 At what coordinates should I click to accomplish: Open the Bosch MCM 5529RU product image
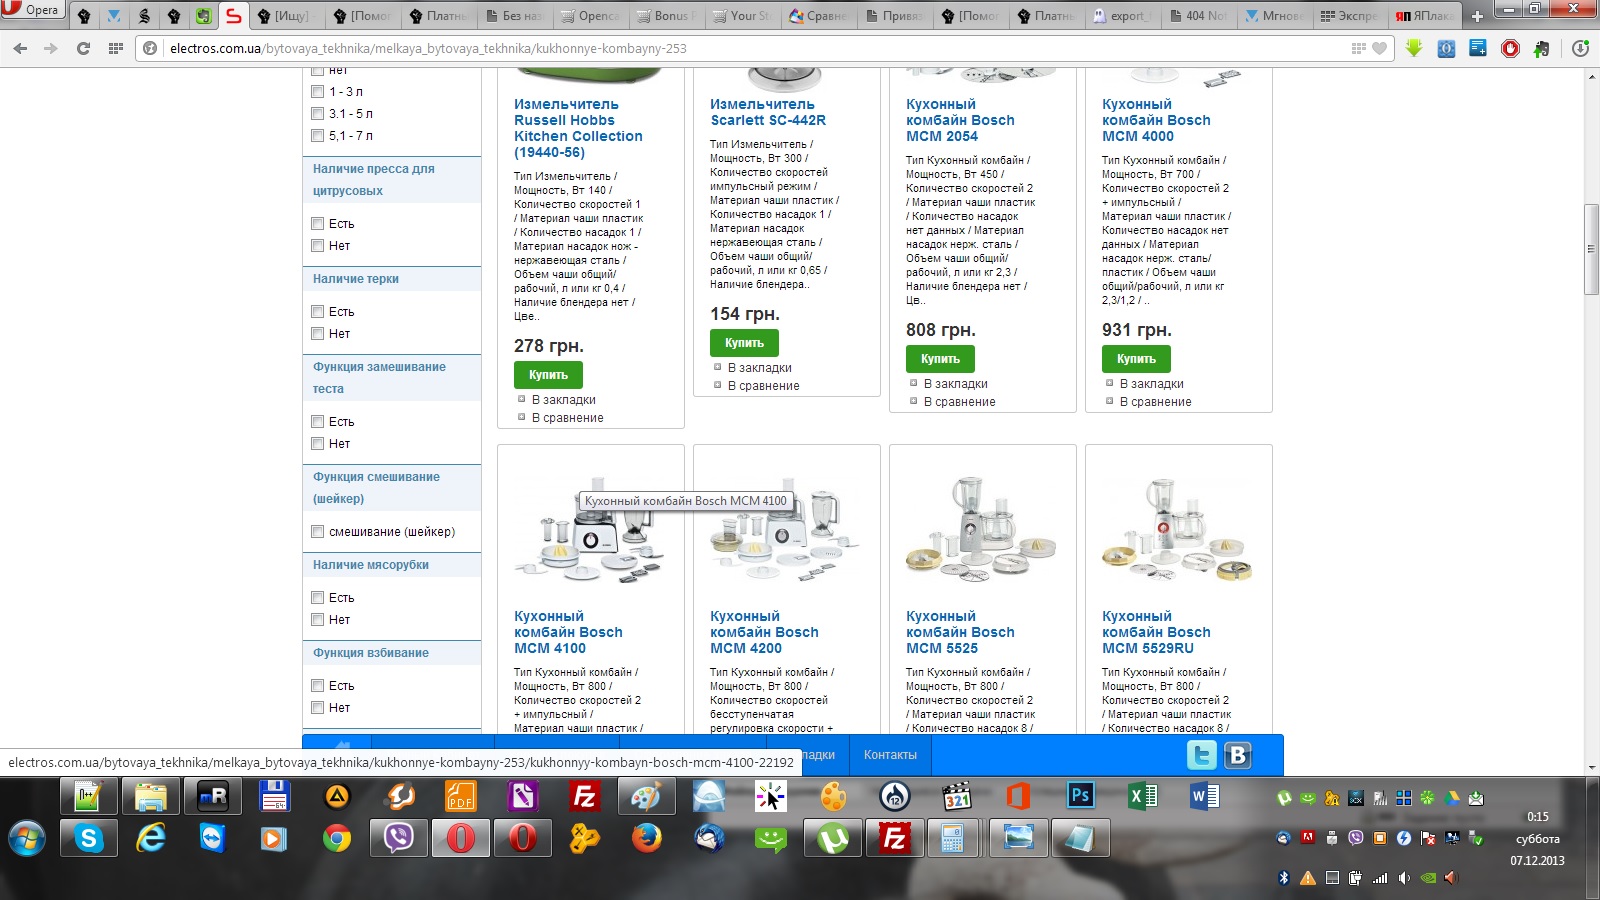click(1177, 529)
